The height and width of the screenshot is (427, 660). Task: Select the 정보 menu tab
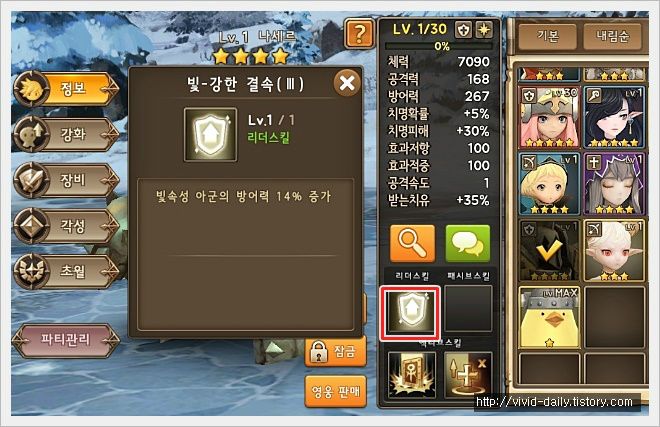[x=66, y=89]
